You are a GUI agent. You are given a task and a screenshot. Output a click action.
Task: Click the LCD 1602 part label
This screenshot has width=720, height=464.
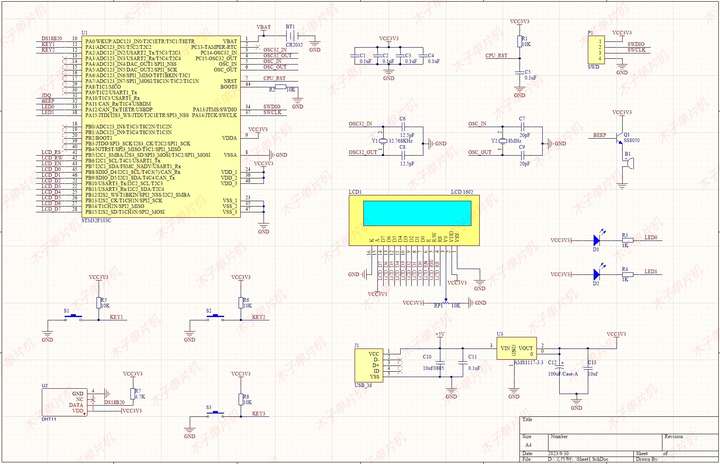pos(461,192)
